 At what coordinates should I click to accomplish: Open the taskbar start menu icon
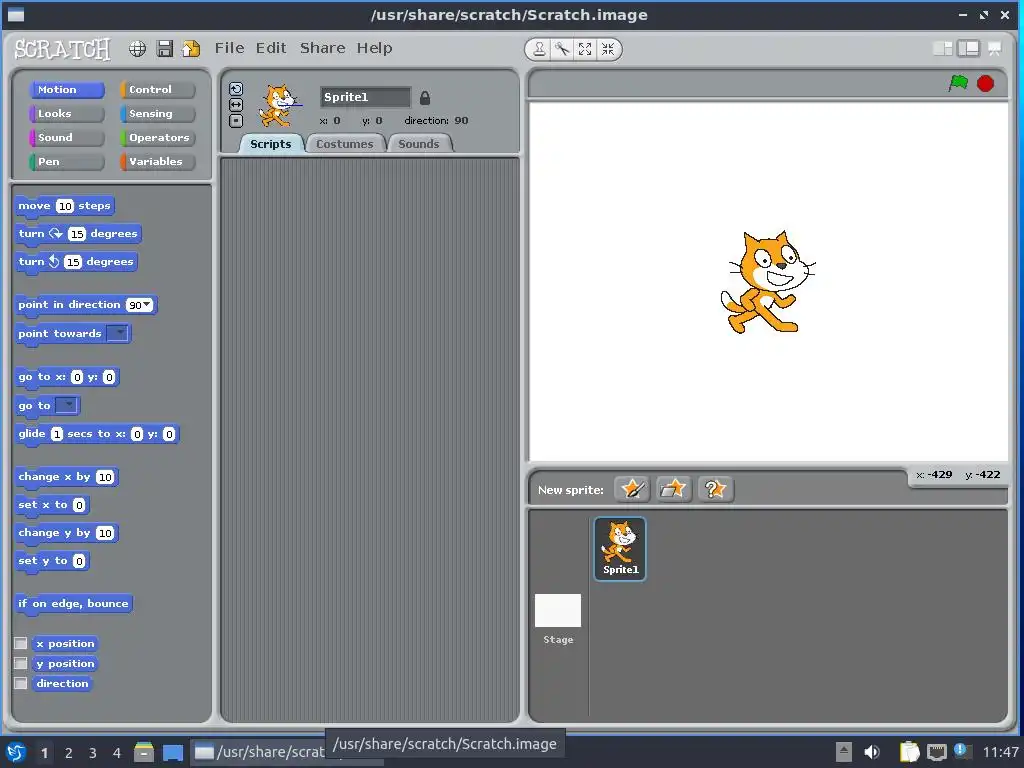[16, 752]
